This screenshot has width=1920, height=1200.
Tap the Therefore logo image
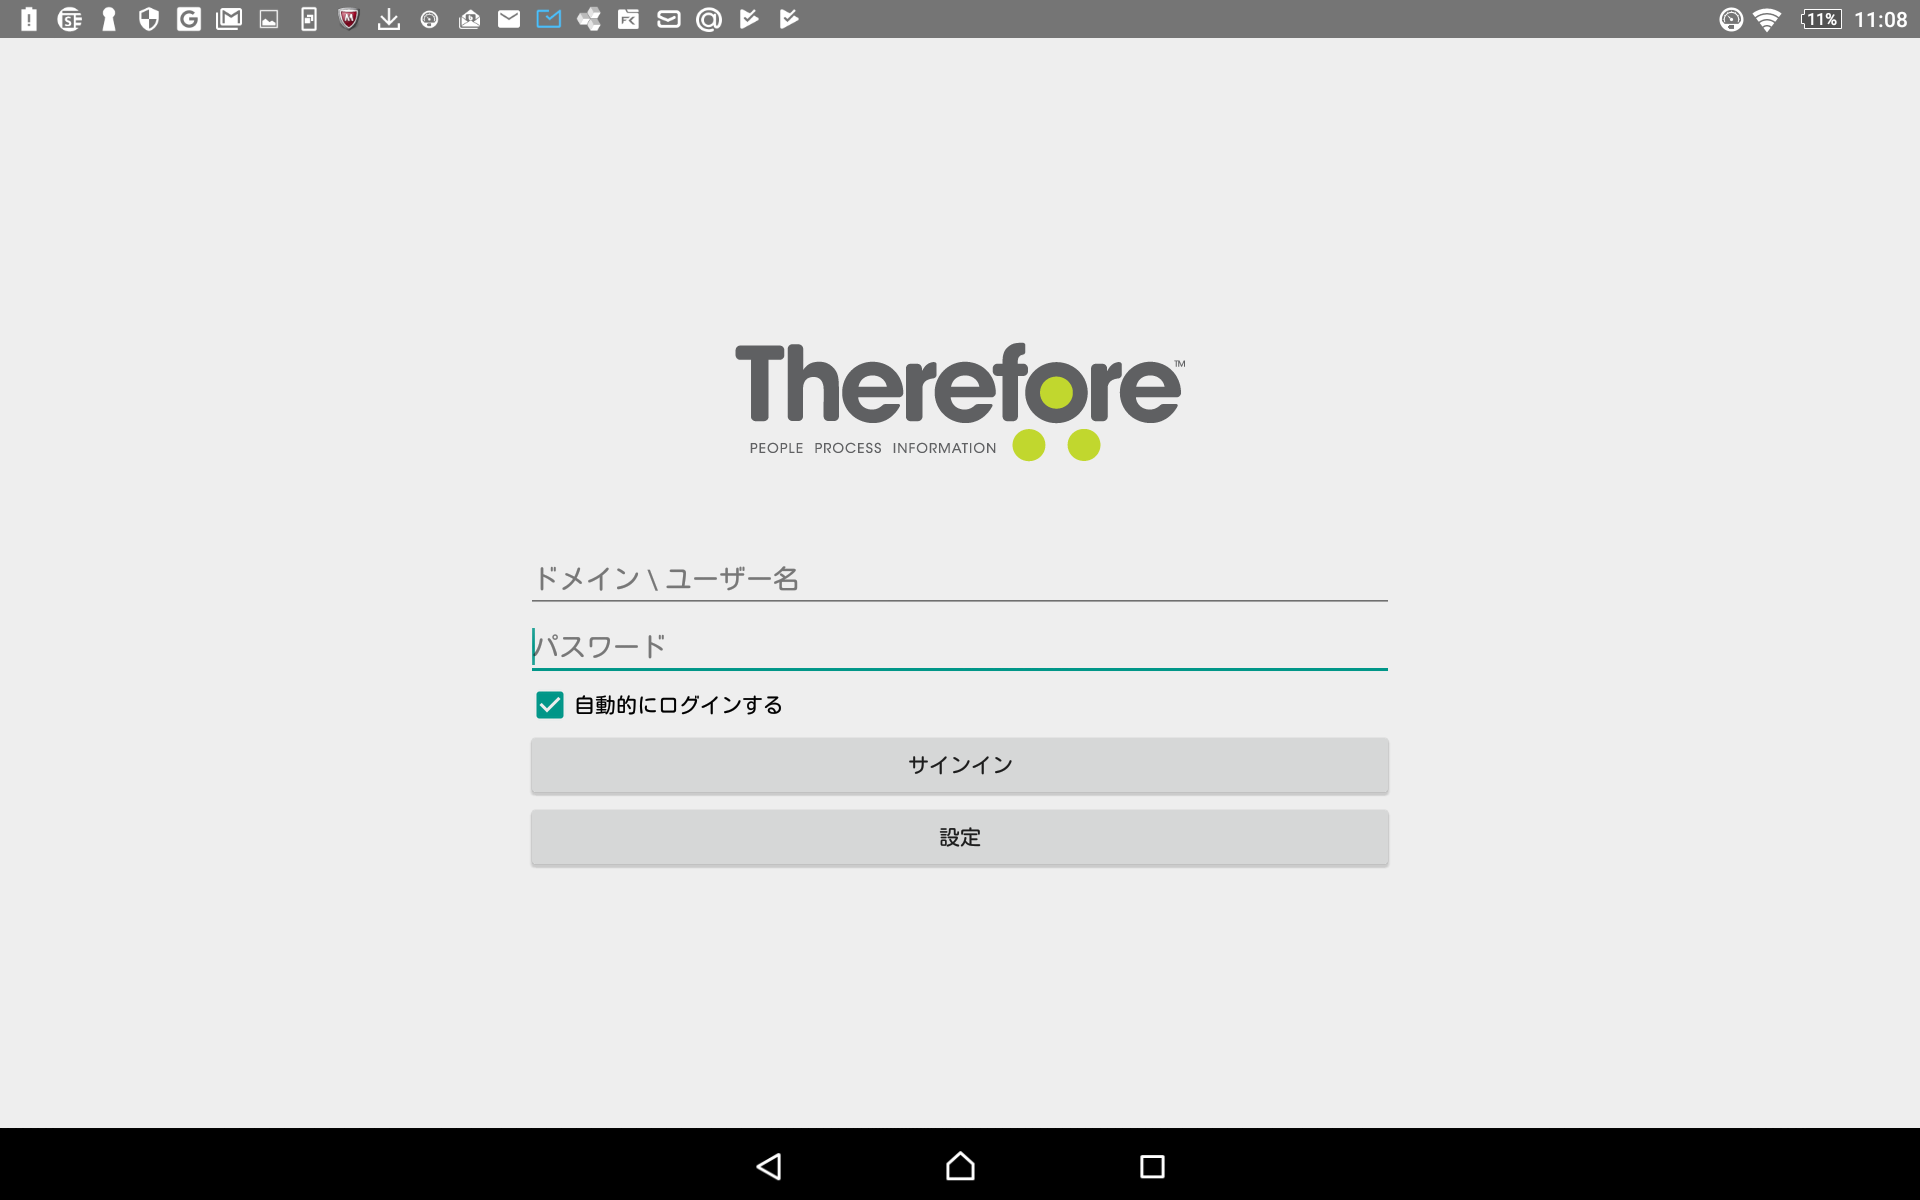click(x=960, y=402)
